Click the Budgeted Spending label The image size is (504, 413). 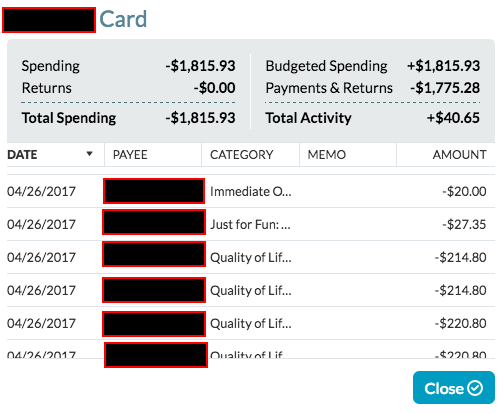click(x=326, y=66)
